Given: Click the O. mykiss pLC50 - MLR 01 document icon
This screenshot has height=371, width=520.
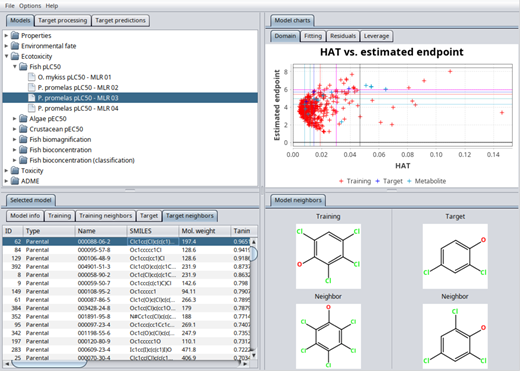Looking at the screenshot, I should (32, 77).
